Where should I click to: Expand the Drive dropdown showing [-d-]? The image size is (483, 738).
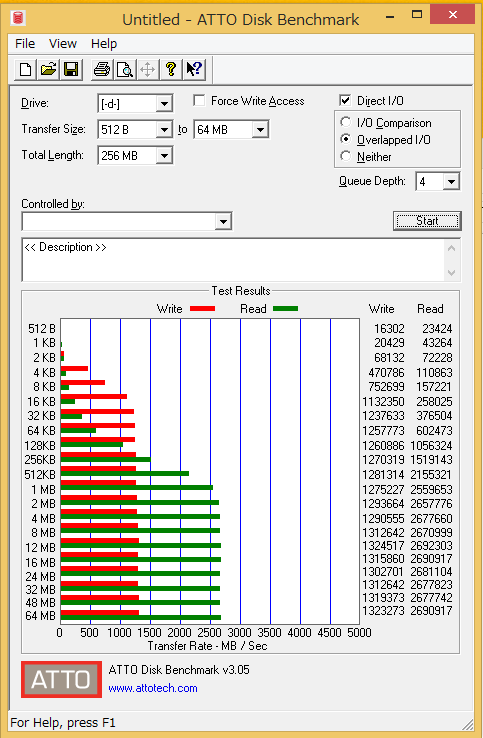coord(164,104)
